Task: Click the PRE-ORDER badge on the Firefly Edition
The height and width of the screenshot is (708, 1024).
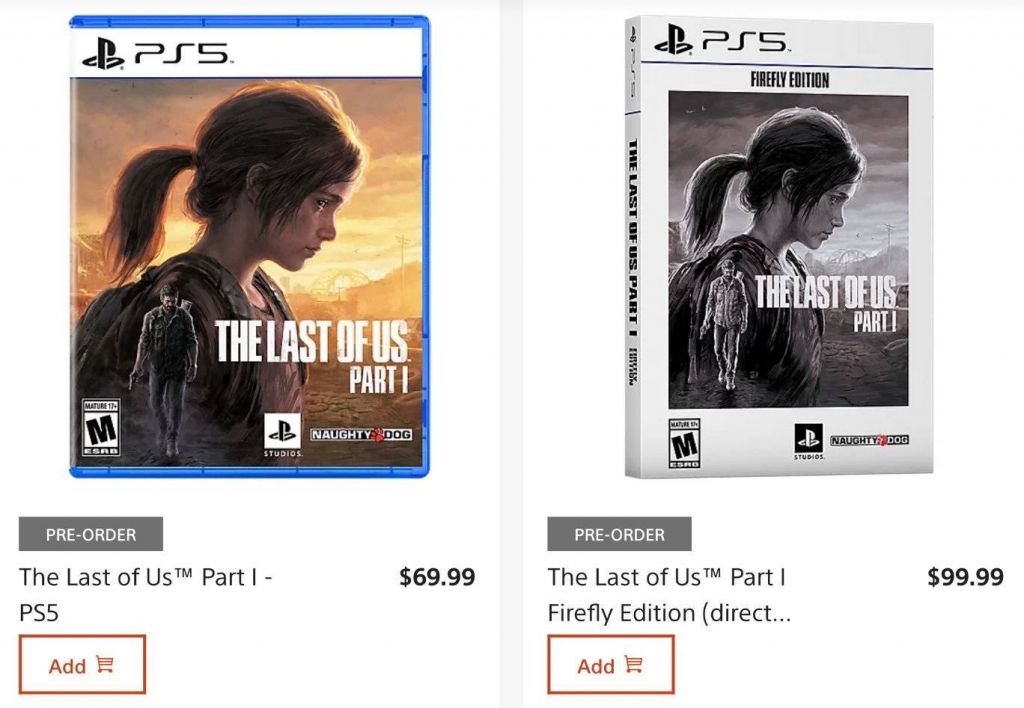Action: pos(619,534)
